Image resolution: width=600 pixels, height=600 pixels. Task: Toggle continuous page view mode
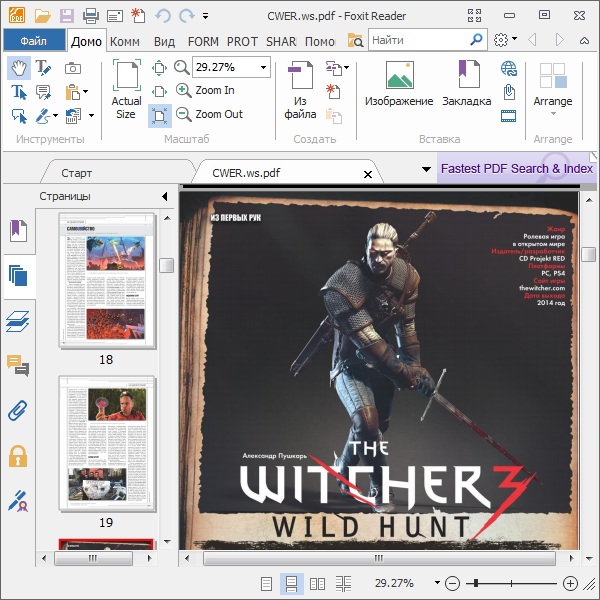coord(292,583)
